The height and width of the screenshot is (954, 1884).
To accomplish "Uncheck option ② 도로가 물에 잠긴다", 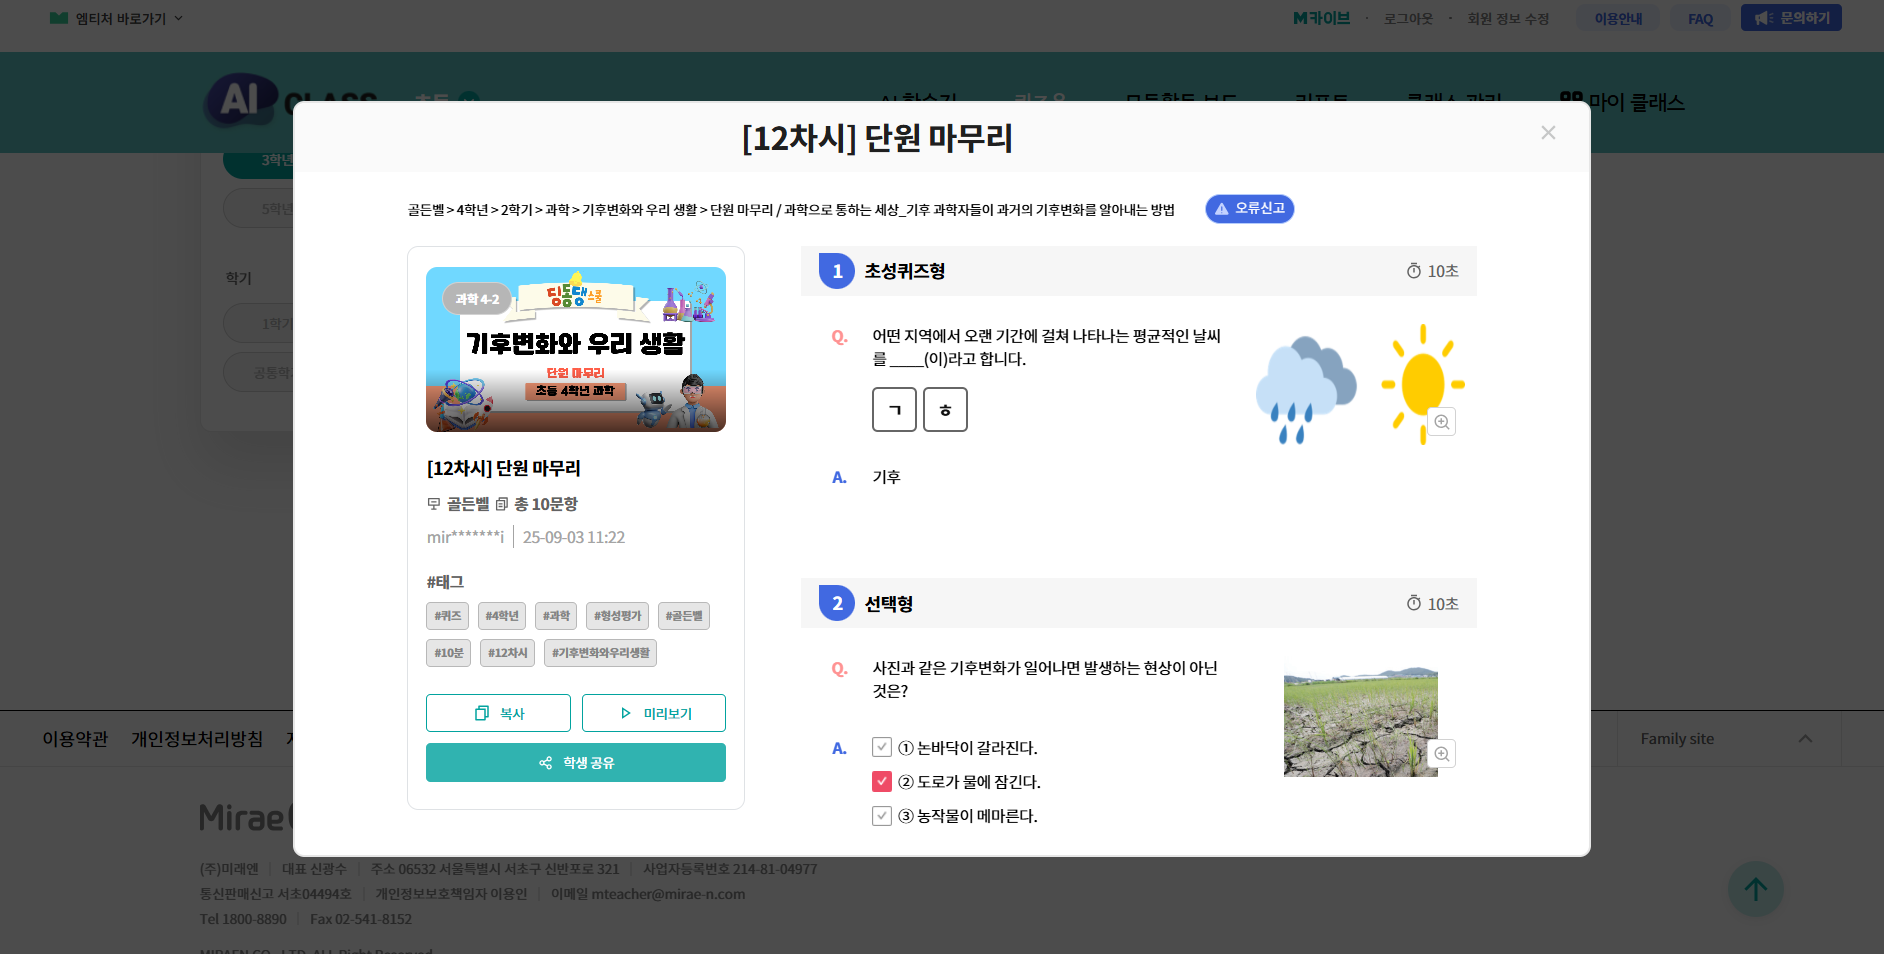I will [882, 781].
